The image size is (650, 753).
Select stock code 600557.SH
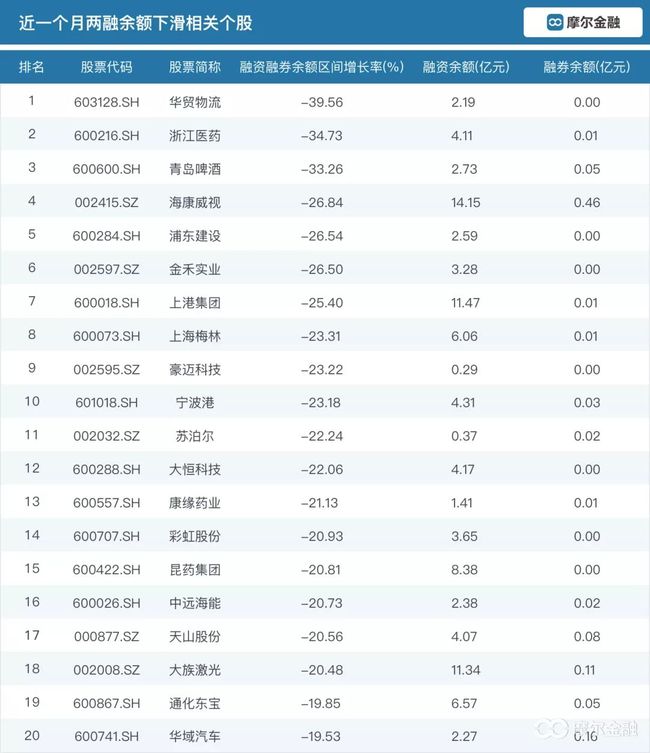click(x=107, y=503)
